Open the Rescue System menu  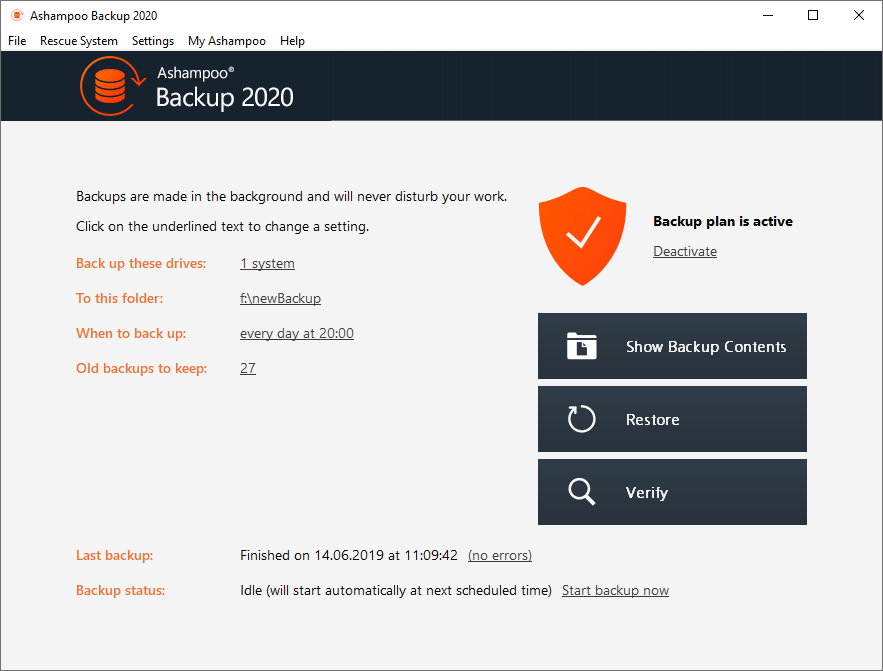click(79, 41)
